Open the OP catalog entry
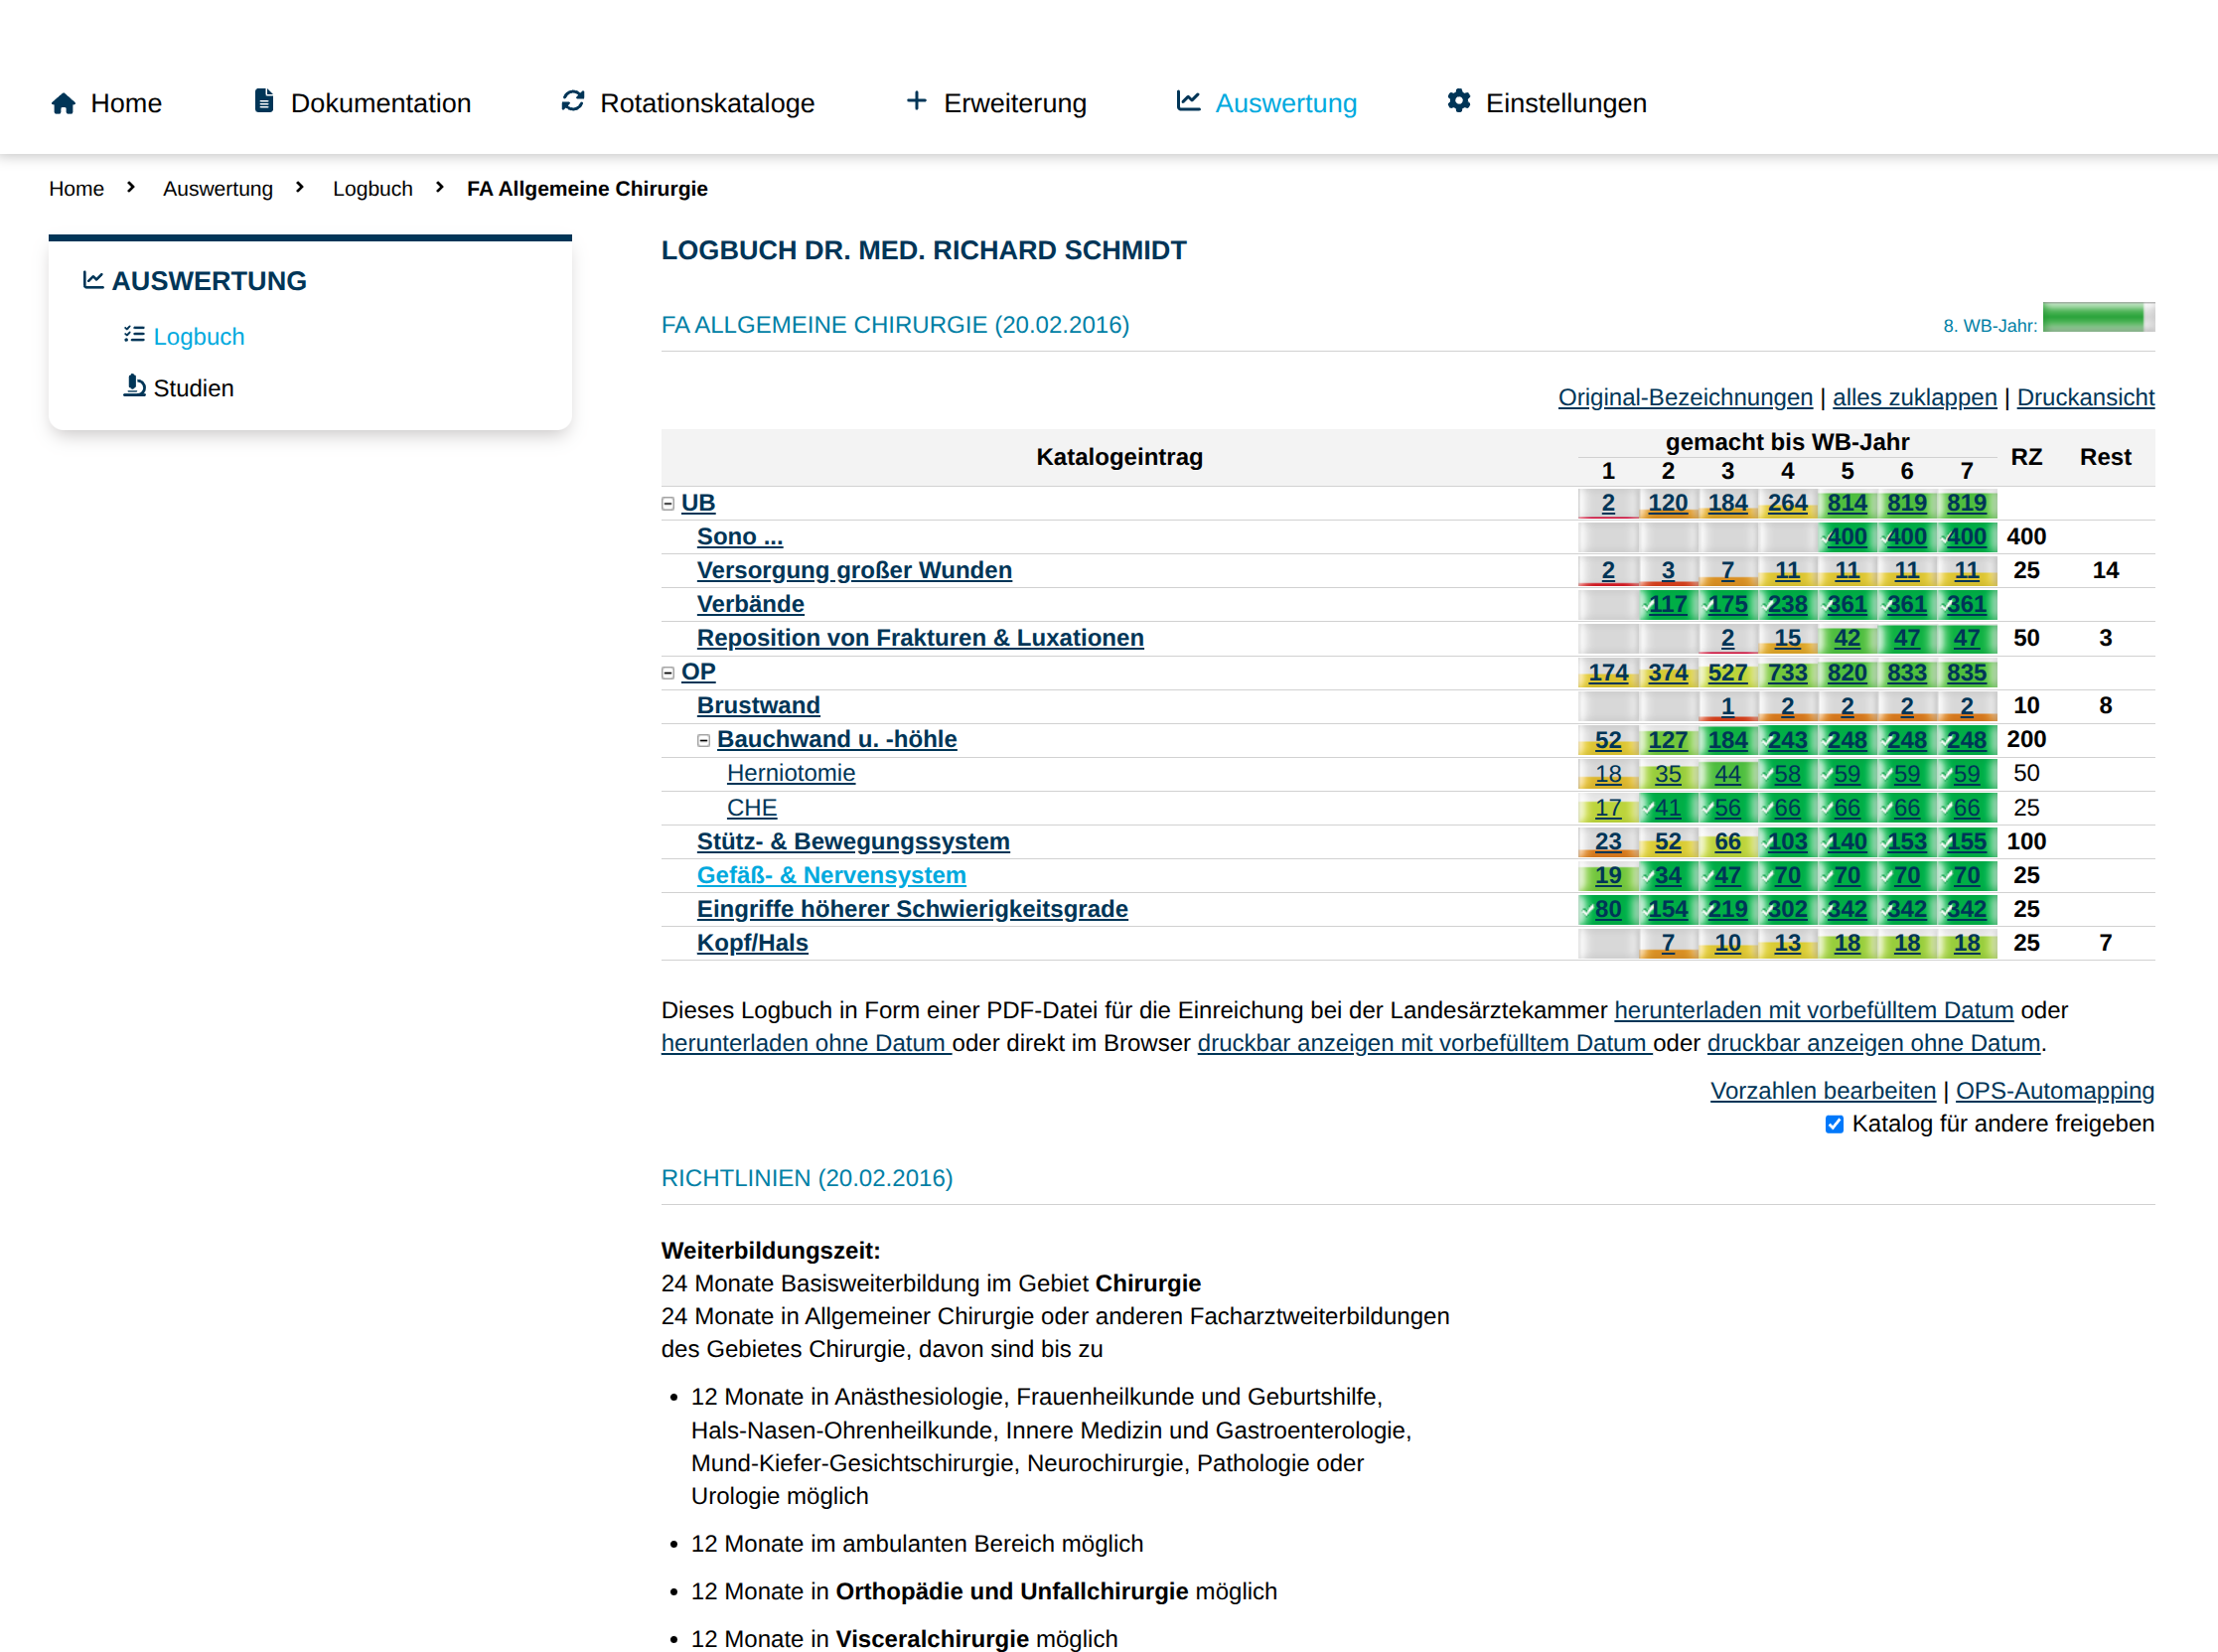The width and height of the screenshot is (2218, 1652). (698, 672)
